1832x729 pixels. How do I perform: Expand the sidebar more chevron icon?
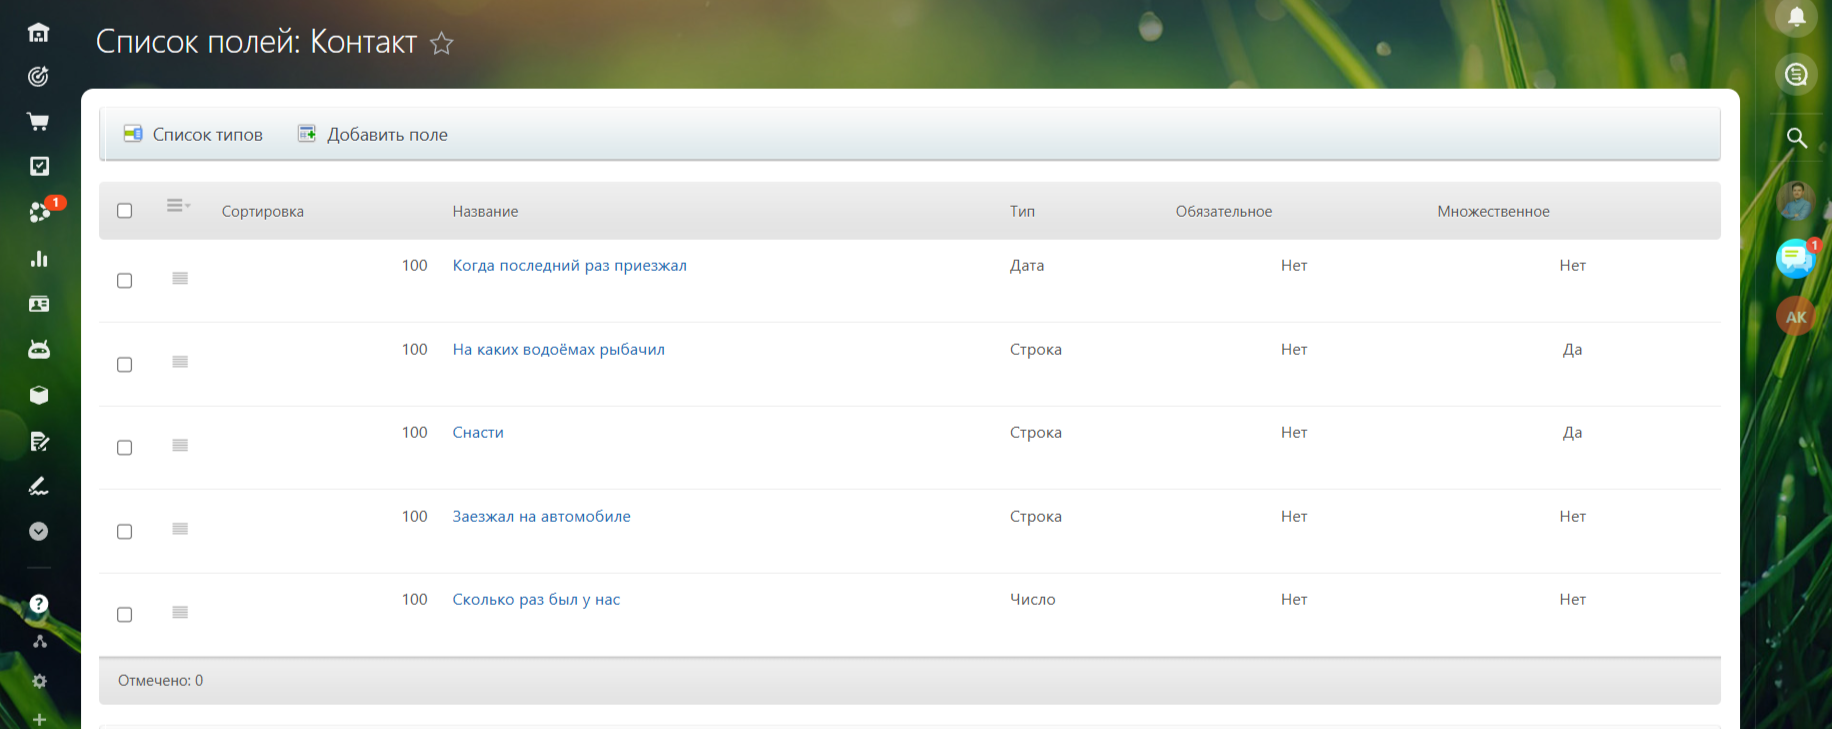coord(39,532)
